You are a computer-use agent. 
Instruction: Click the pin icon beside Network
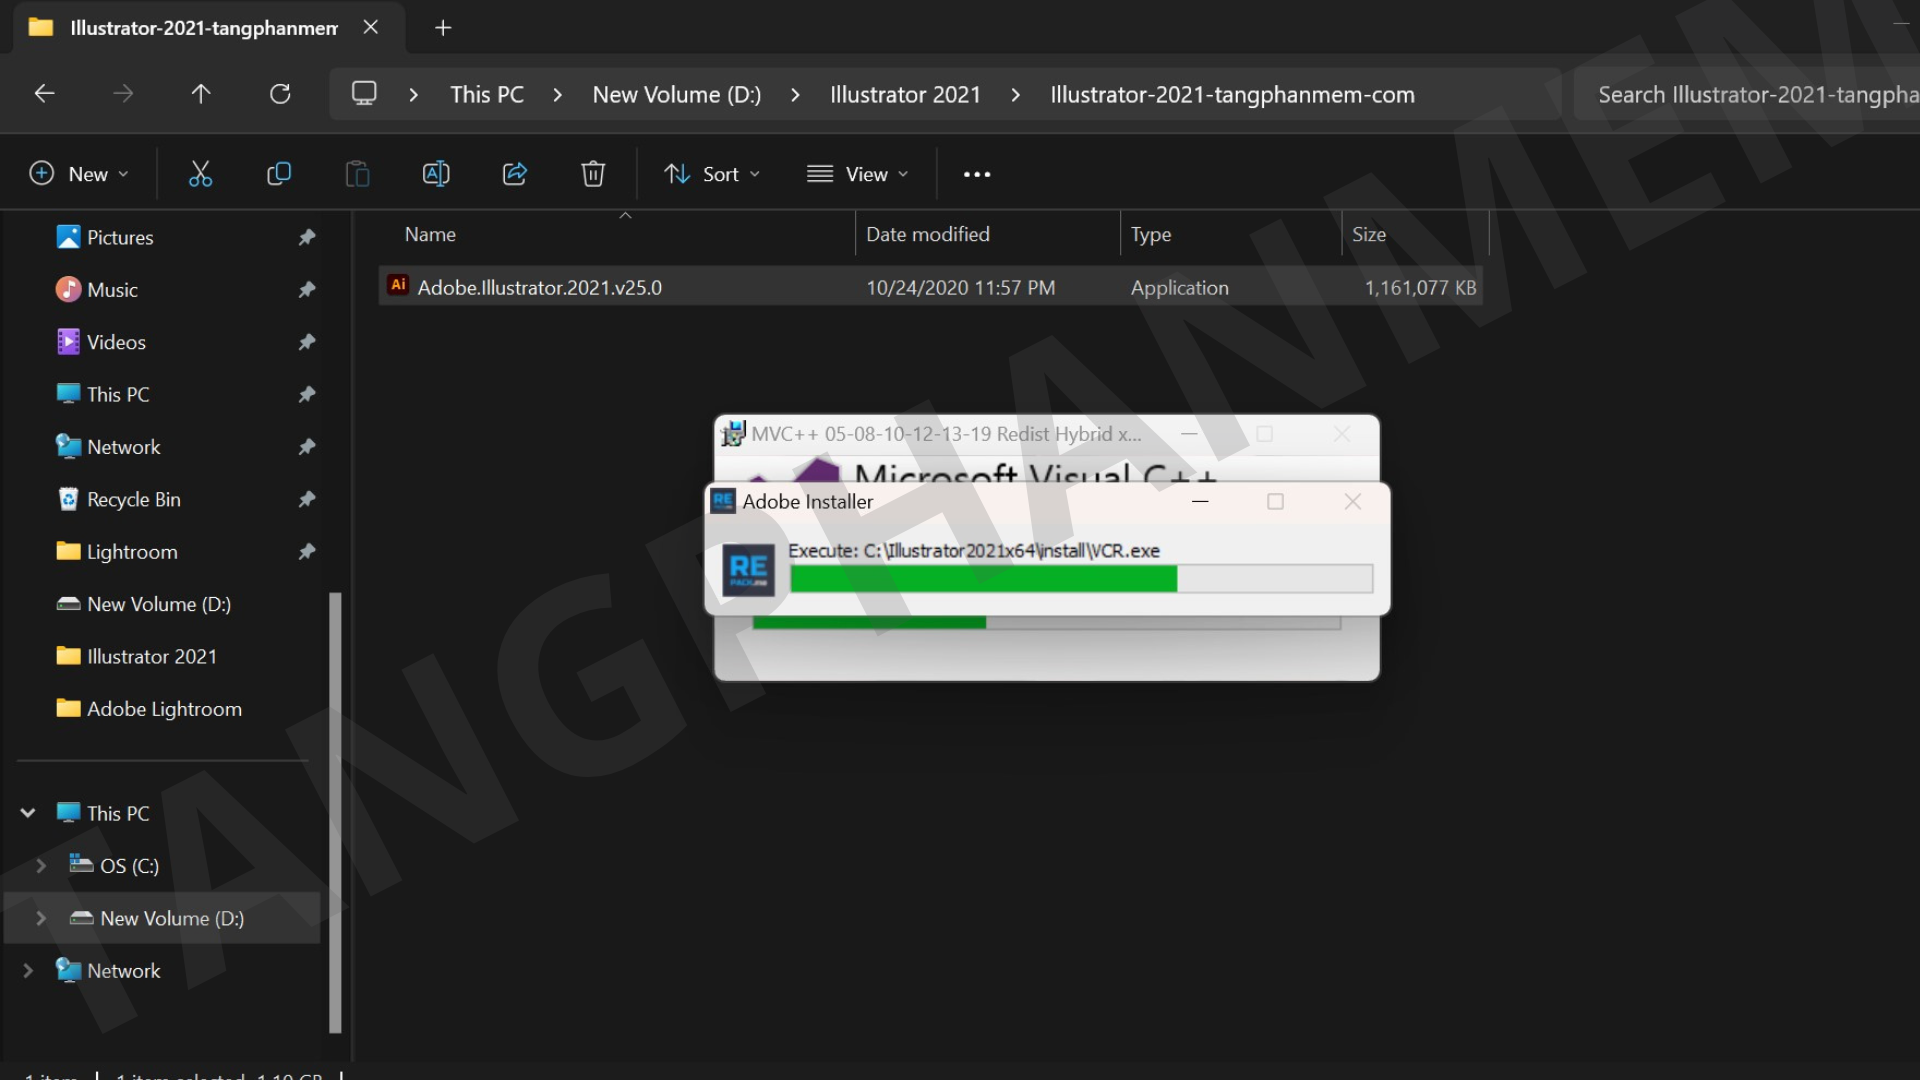click(x=307, y=447)
